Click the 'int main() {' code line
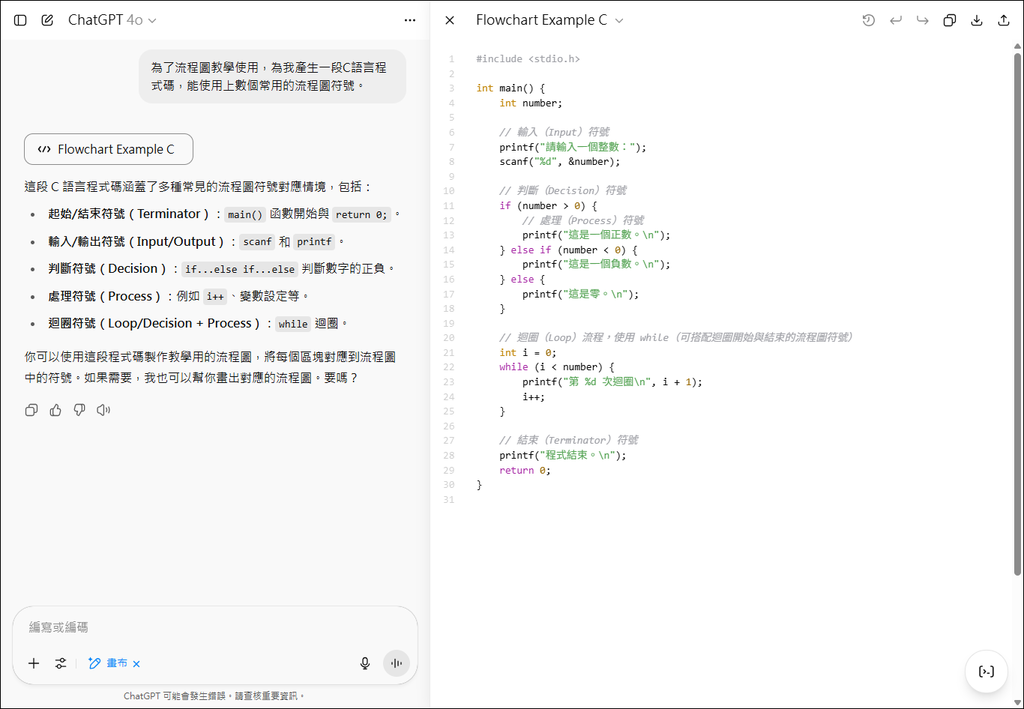This screenshot has width=1024, height=709. (510, 88)
